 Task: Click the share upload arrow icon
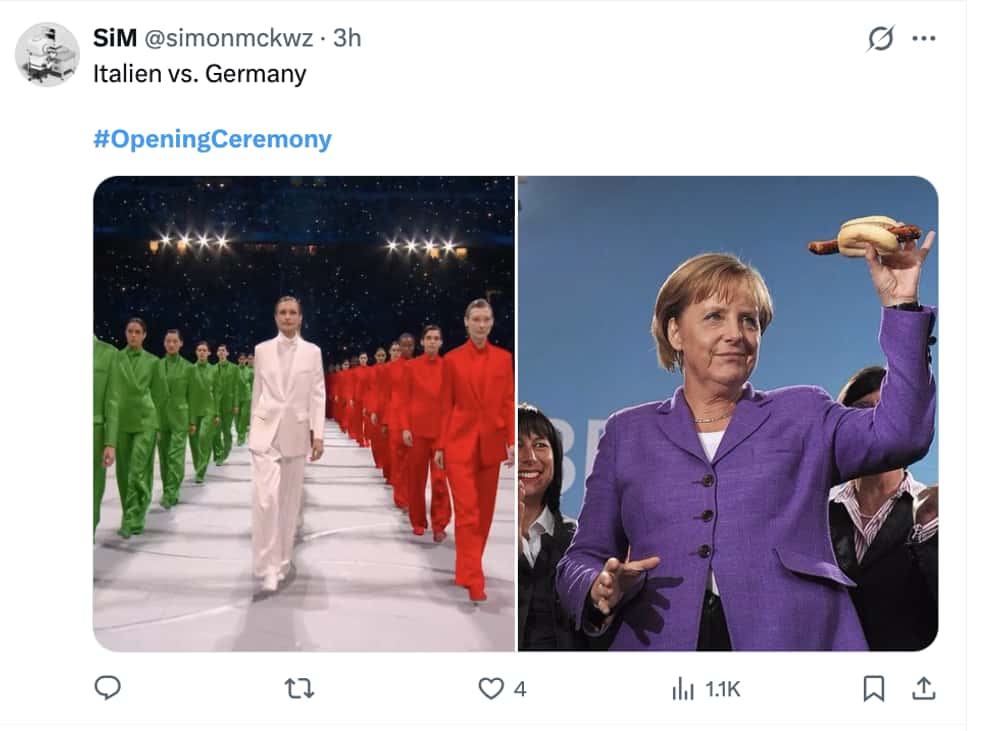[925, 688]
